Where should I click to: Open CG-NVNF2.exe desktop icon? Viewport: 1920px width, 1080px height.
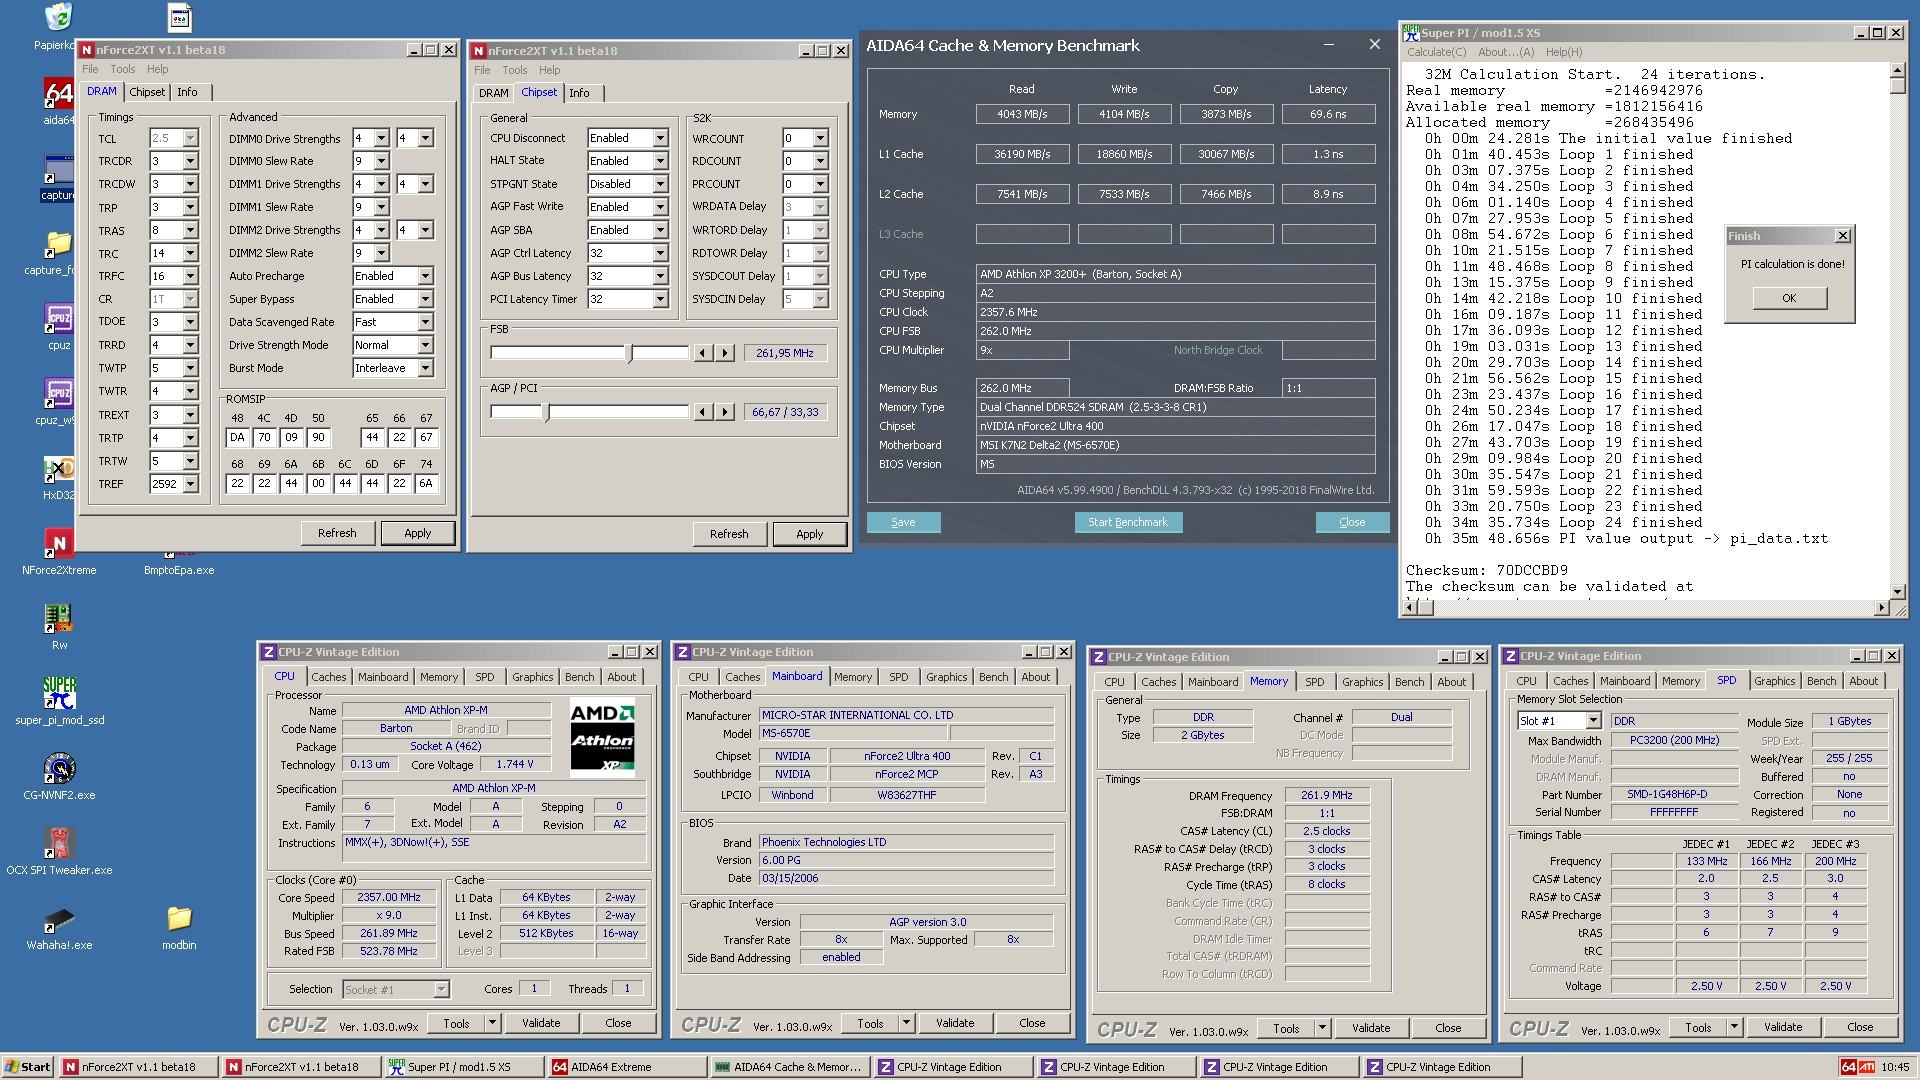coord(59,777)
